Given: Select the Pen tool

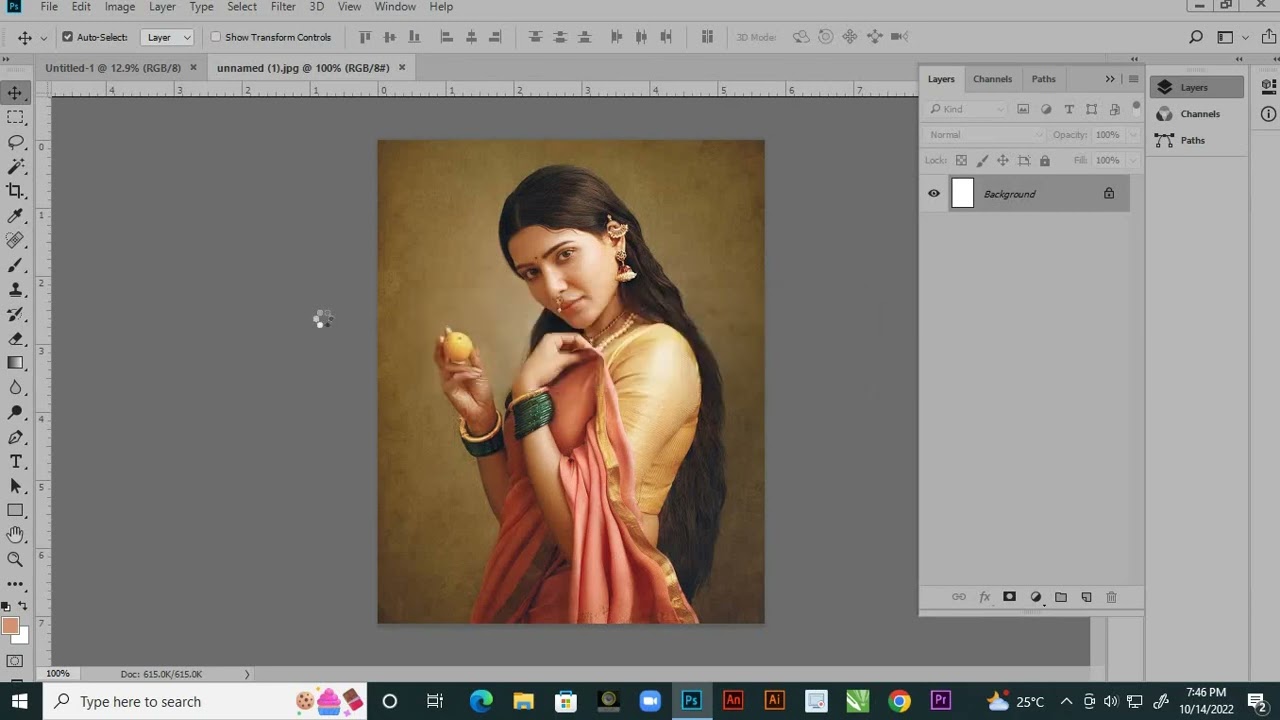Looking at the screenshot, I should 15,437.
